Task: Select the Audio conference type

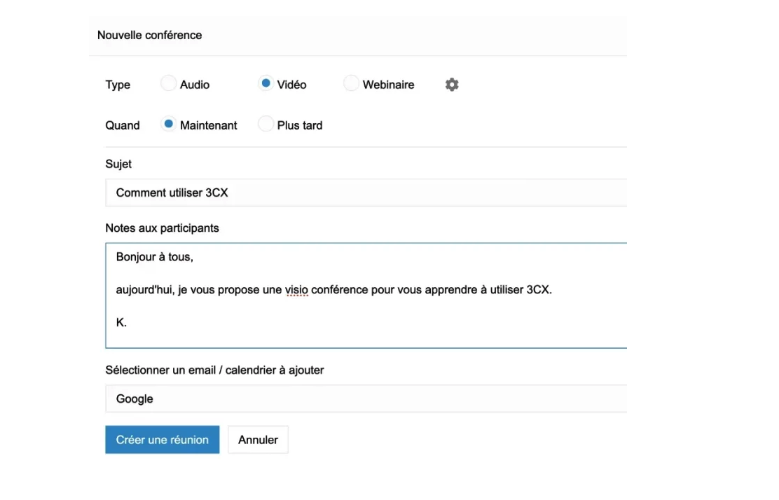Action: tap(168, 84)
